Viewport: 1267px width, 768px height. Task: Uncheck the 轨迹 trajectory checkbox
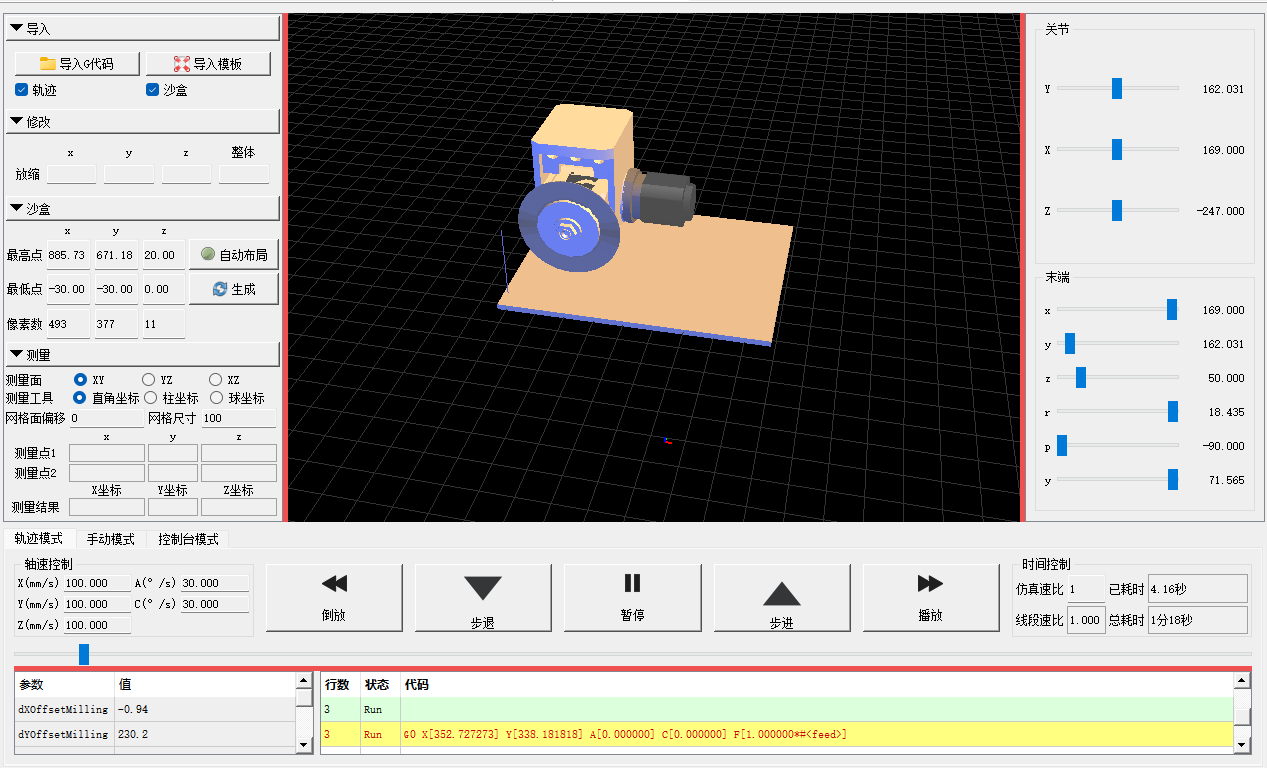point(22,90)
